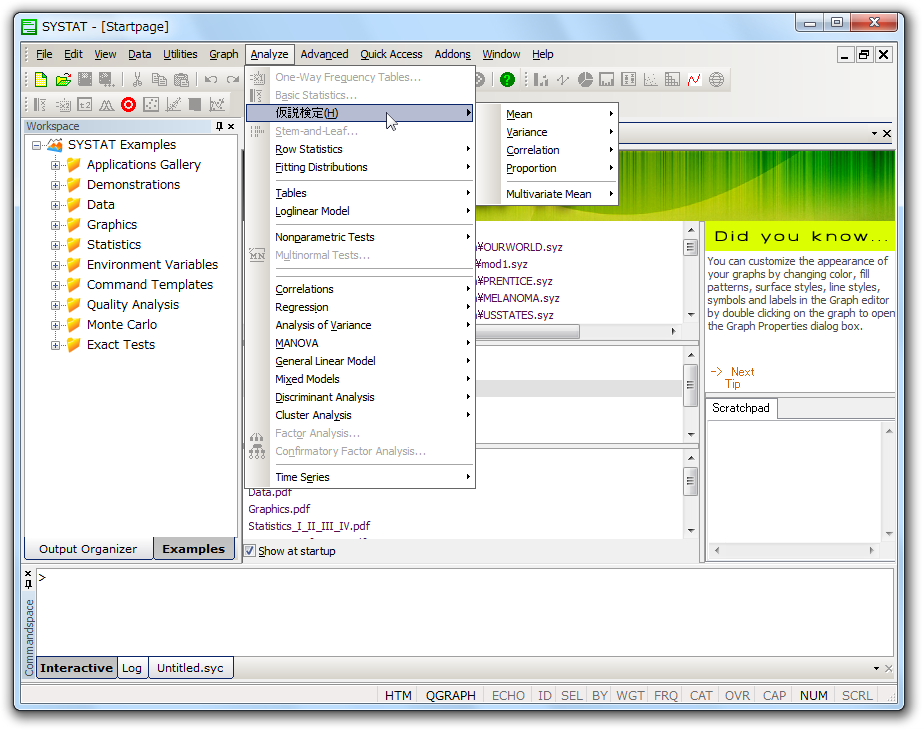Screen dimensions: 923x730
Task: Pin the Workspace panel with pushpin icon
Action: [220, 126]
